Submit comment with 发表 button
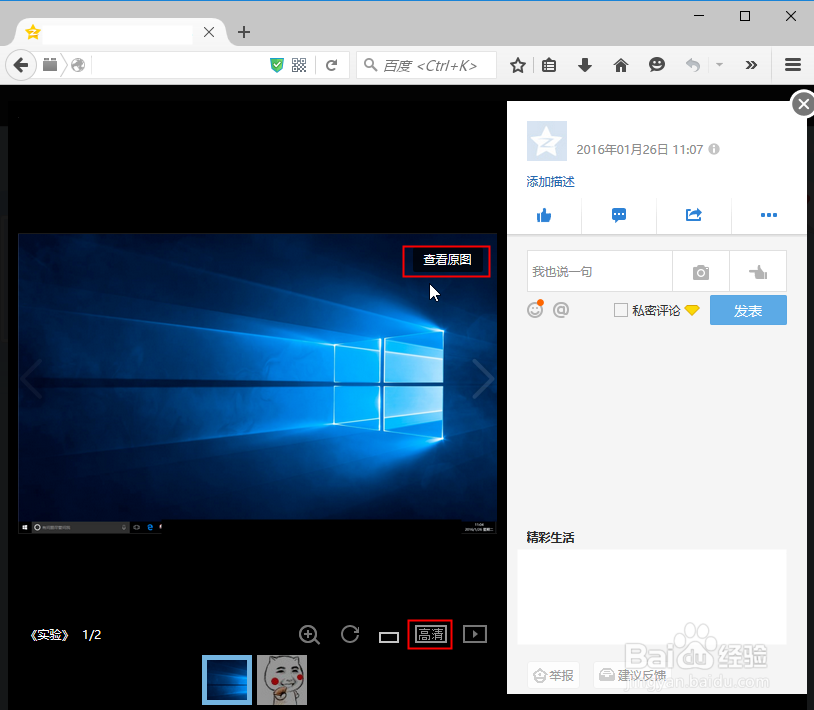814x710 pixels. [748, 310]
